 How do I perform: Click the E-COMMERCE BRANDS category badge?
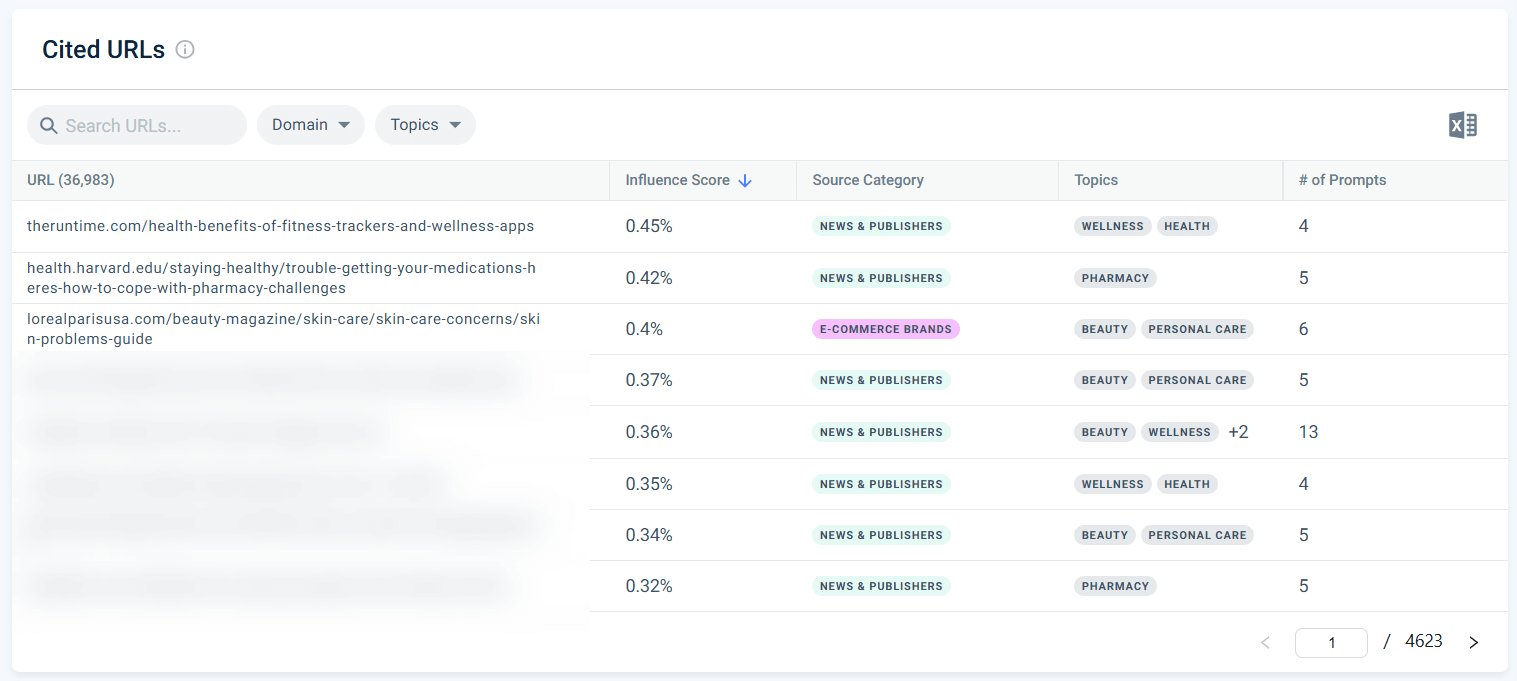tap(885, 328)
